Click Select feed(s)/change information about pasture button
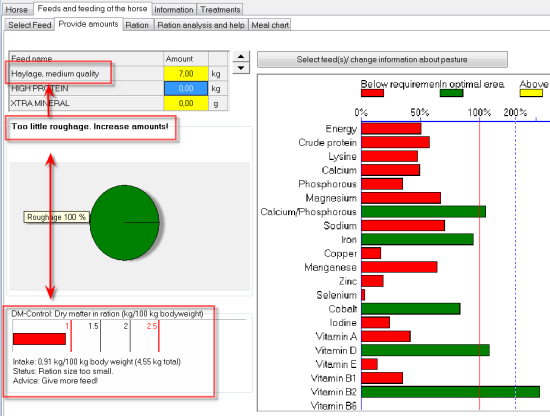 coord(382,59)
